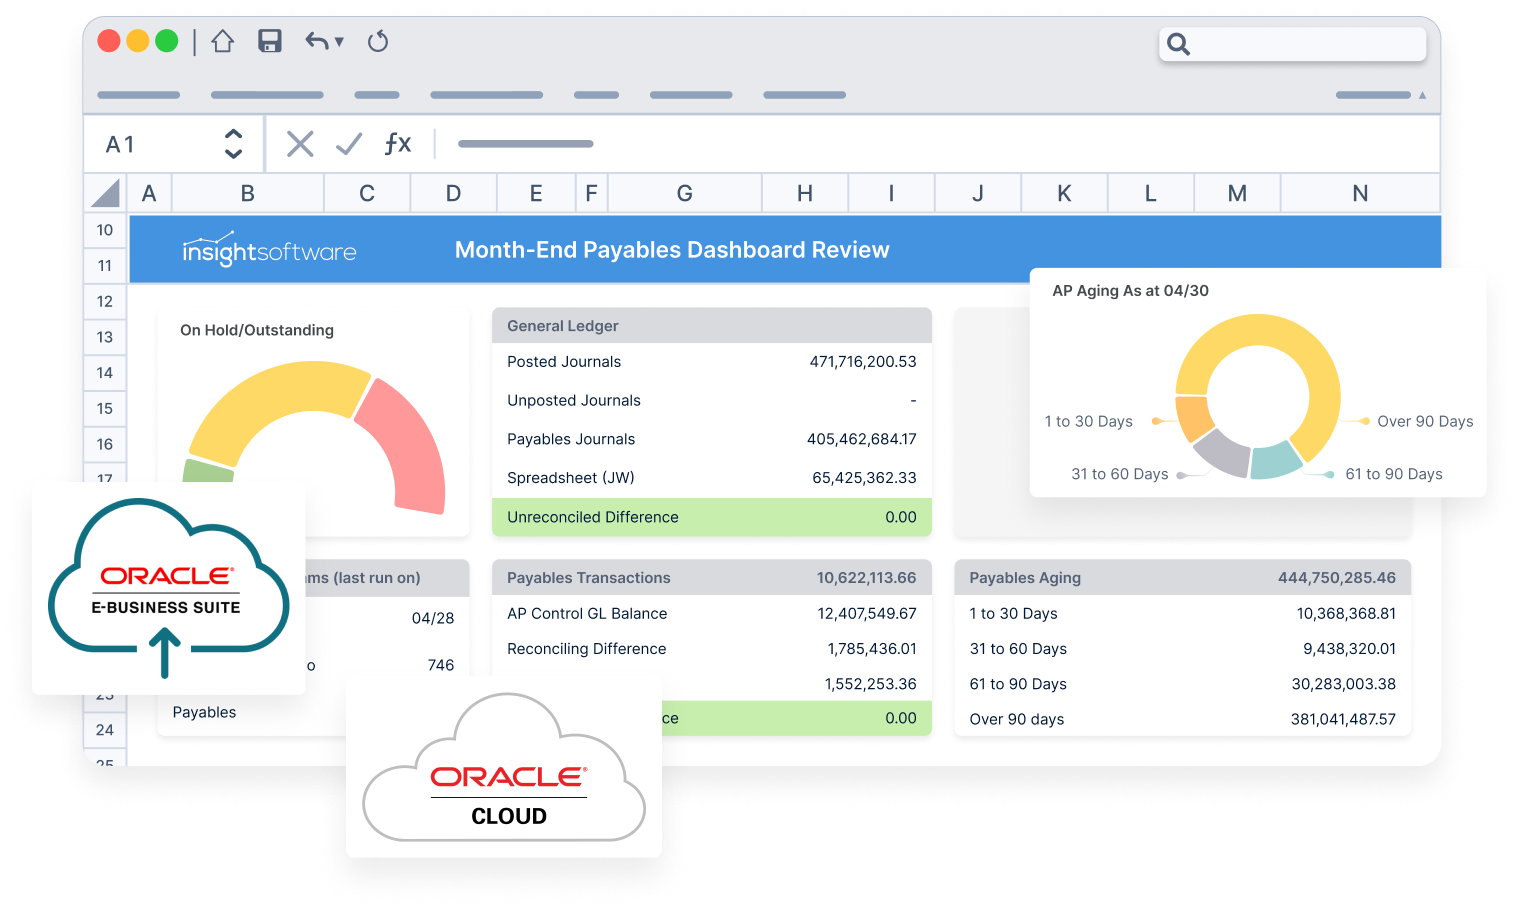Click the highlighted Unreconciled Difference cell
The height and width of the screenshot is (911, 1519).
pos(711,517)
